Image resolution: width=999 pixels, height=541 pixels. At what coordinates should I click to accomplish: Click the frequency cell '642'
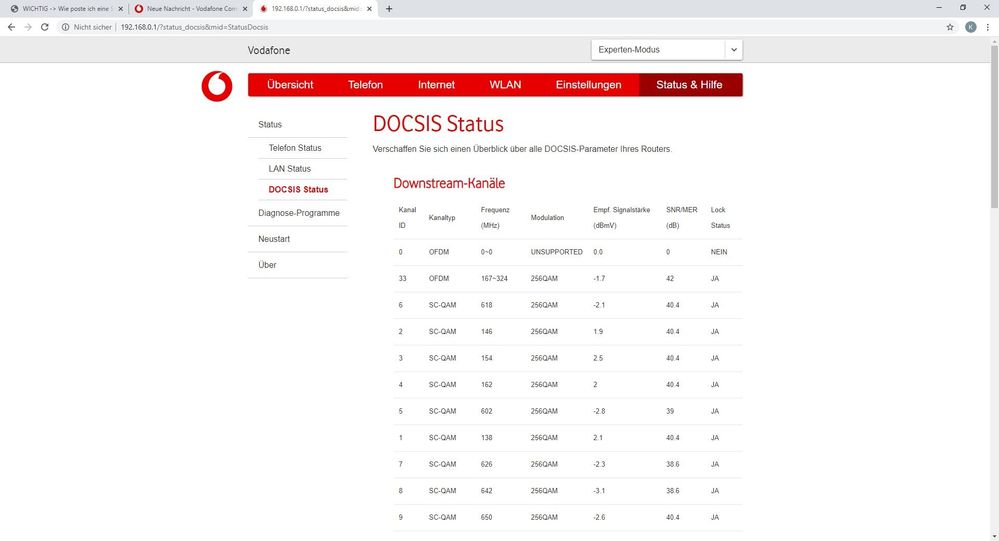click(x=486, y=491)
